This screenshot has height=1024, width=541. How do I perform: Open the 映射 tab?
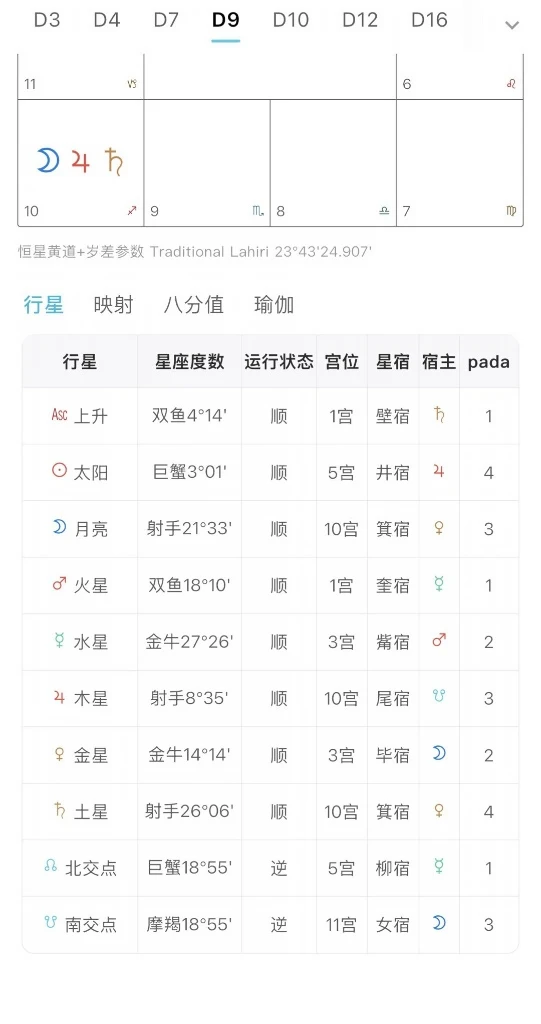coord(113,305)
